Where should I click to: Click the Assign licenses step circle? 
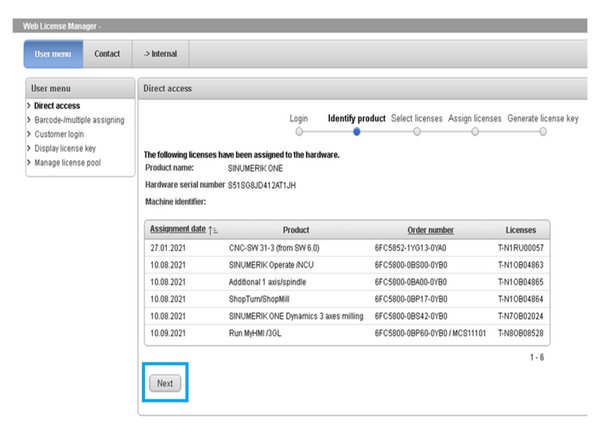[x=475, y=132]
